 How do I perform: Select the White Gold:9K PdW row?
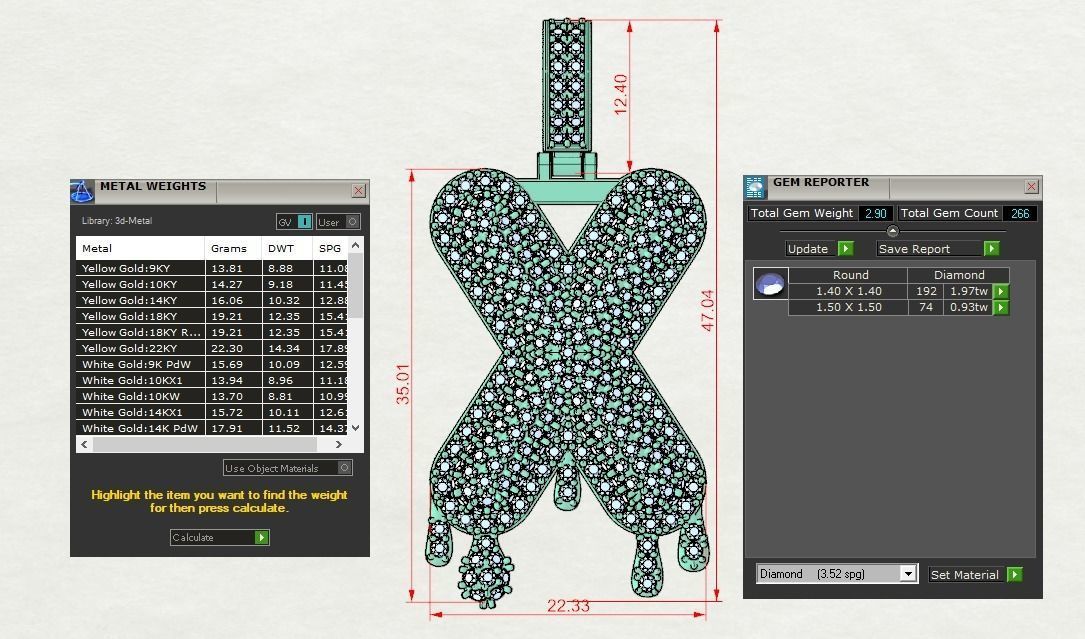click(212, 364)
